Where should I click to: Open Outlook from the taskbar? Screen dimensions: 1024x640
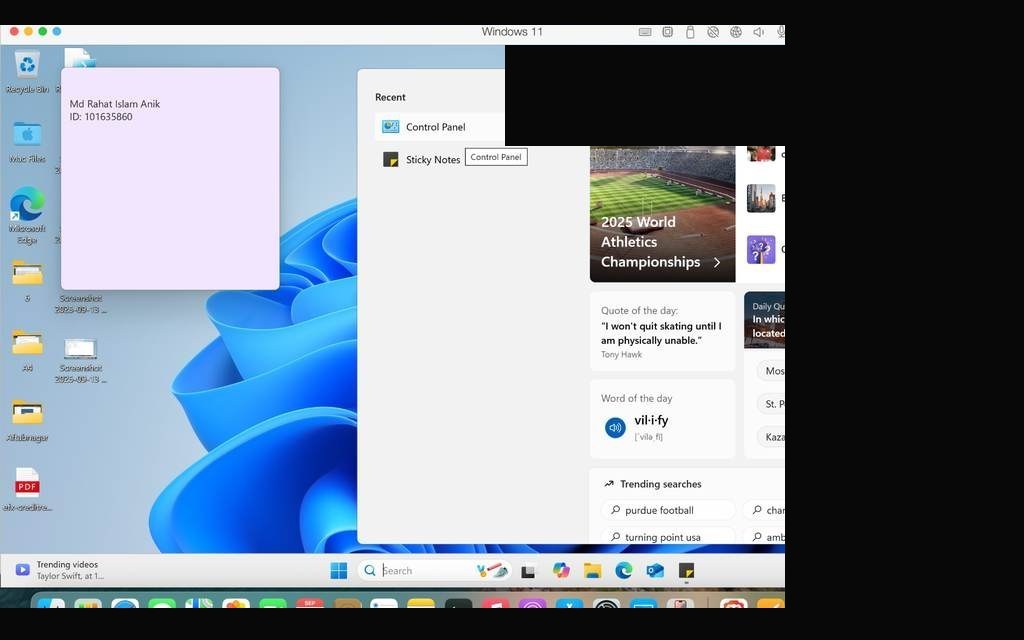pos(655,571)
